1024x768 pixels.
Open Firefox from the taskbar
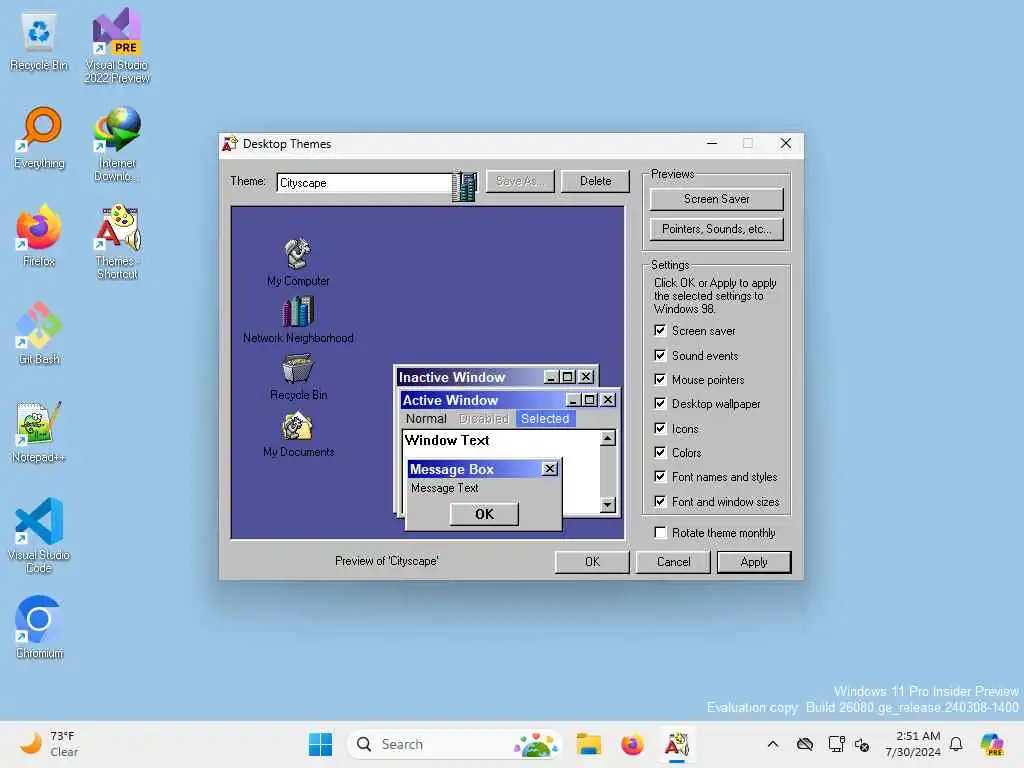coord(632,744)
